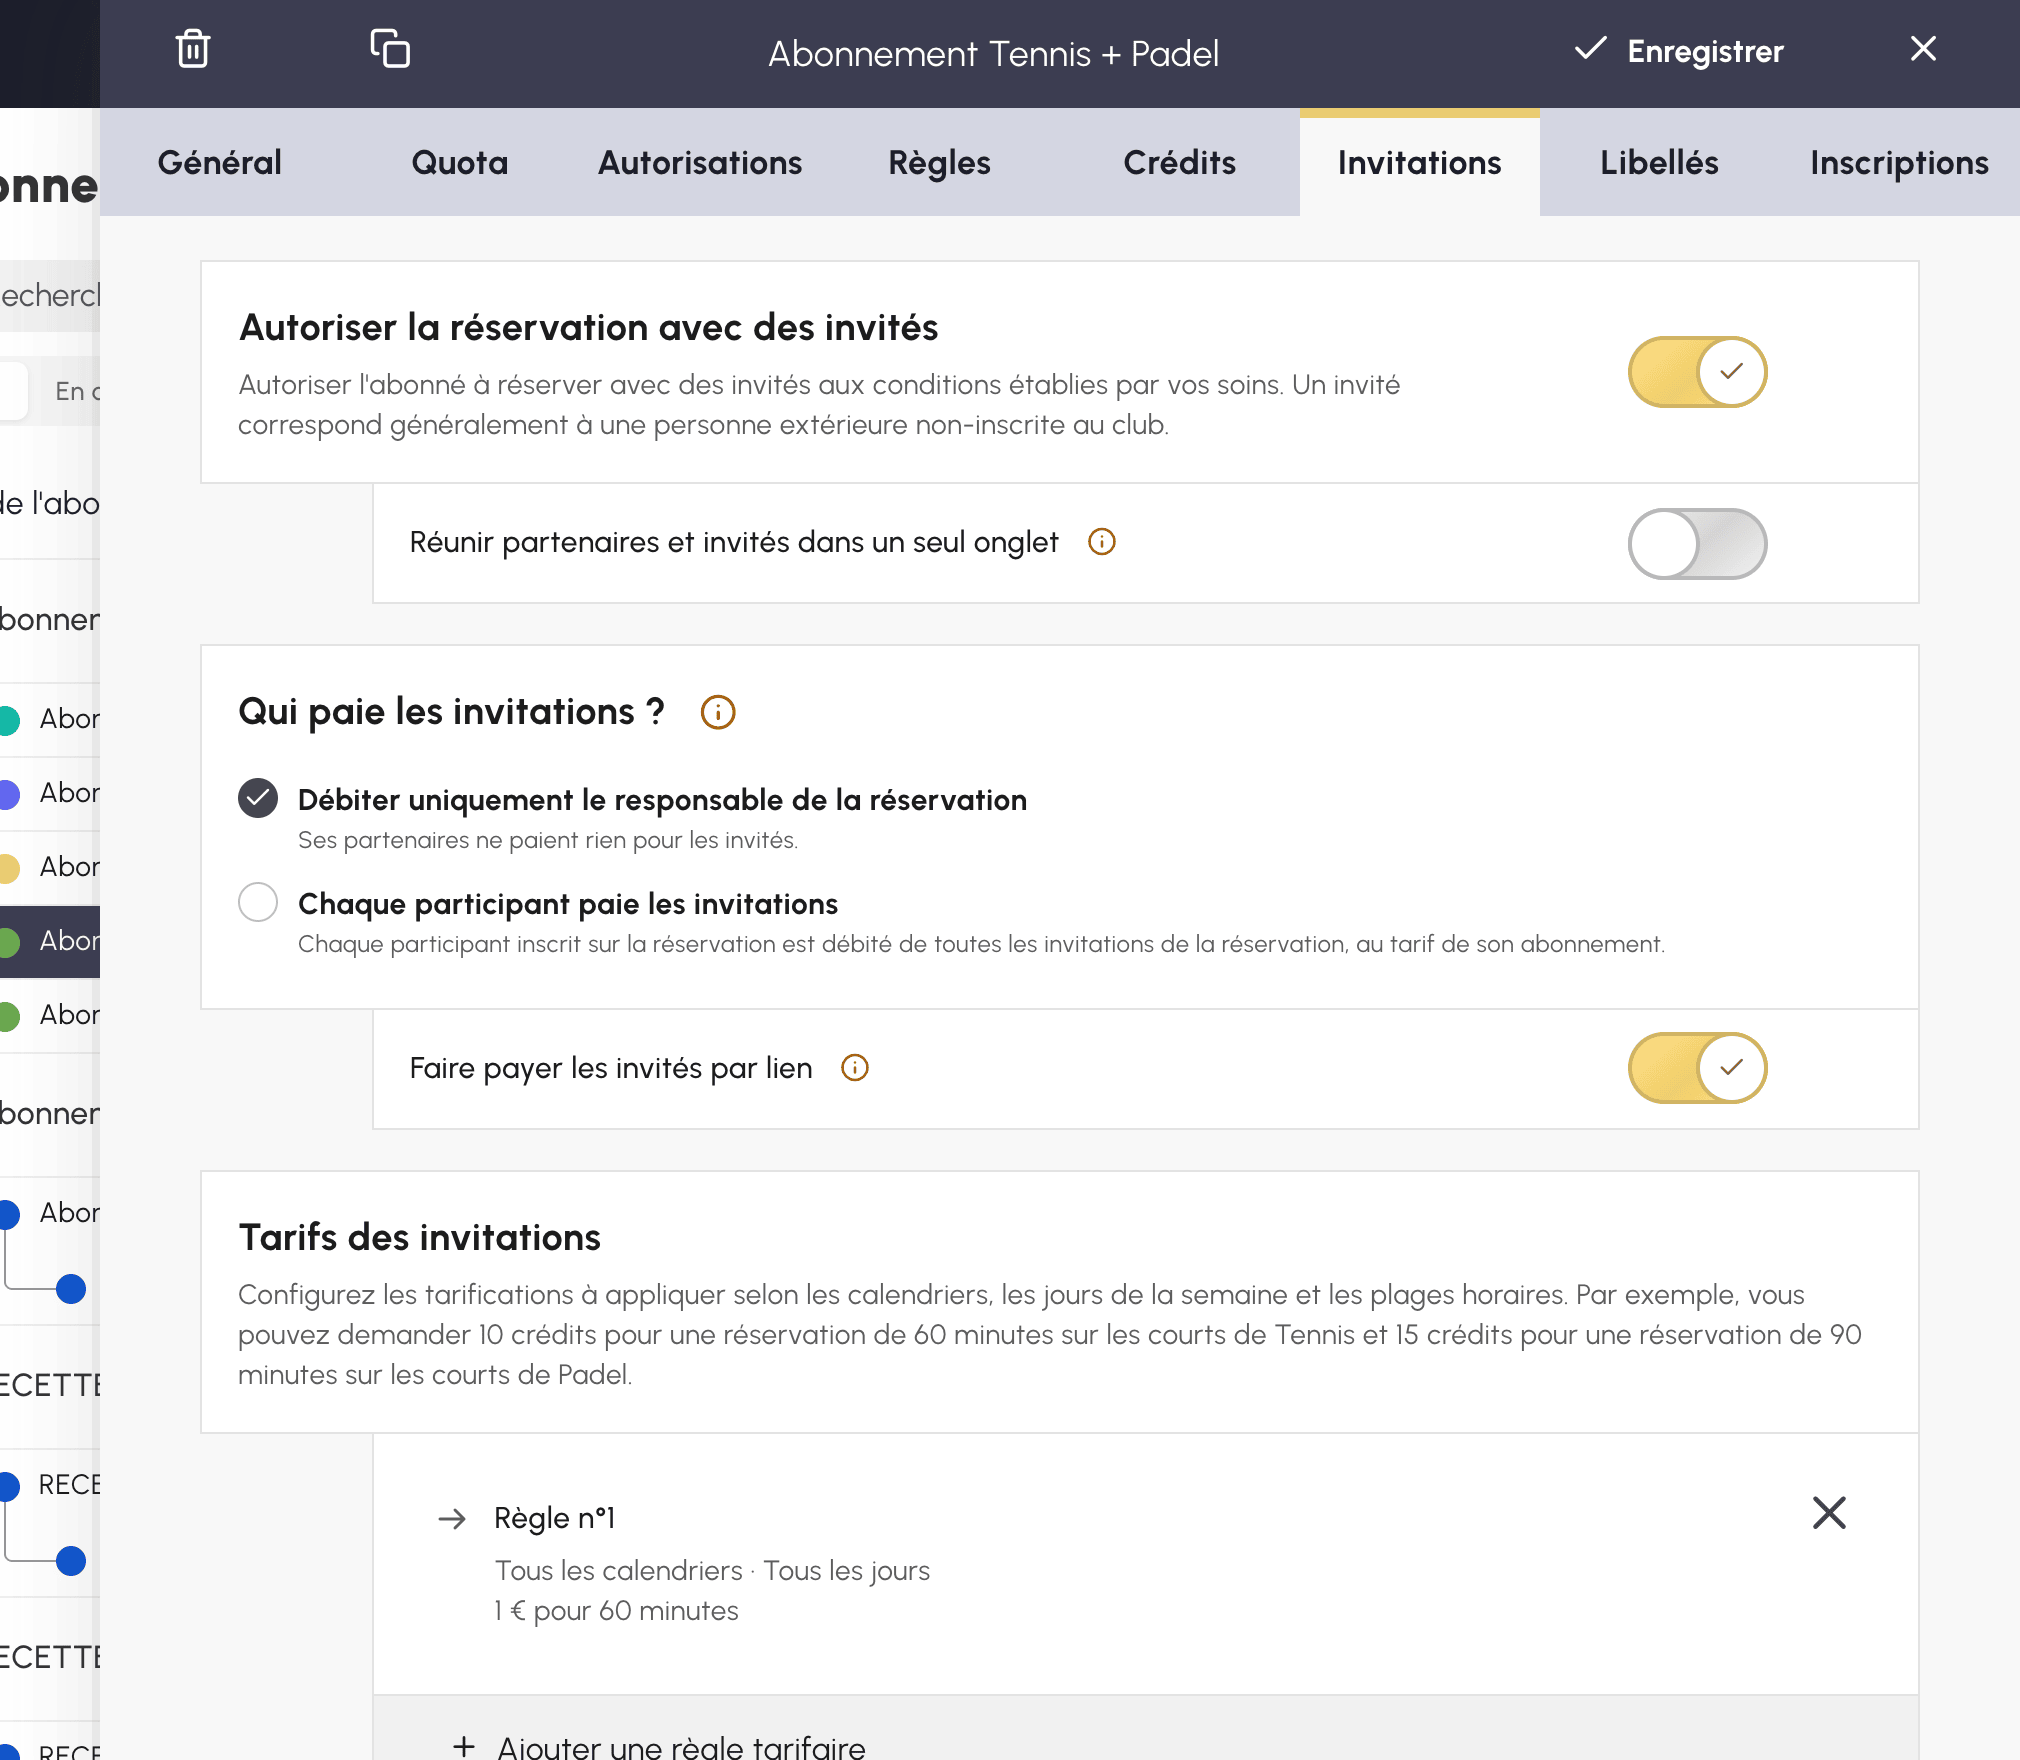2020x1760 pixels.
Task: Open info icon for Faire payer par lien
Action: [855, 1068]
